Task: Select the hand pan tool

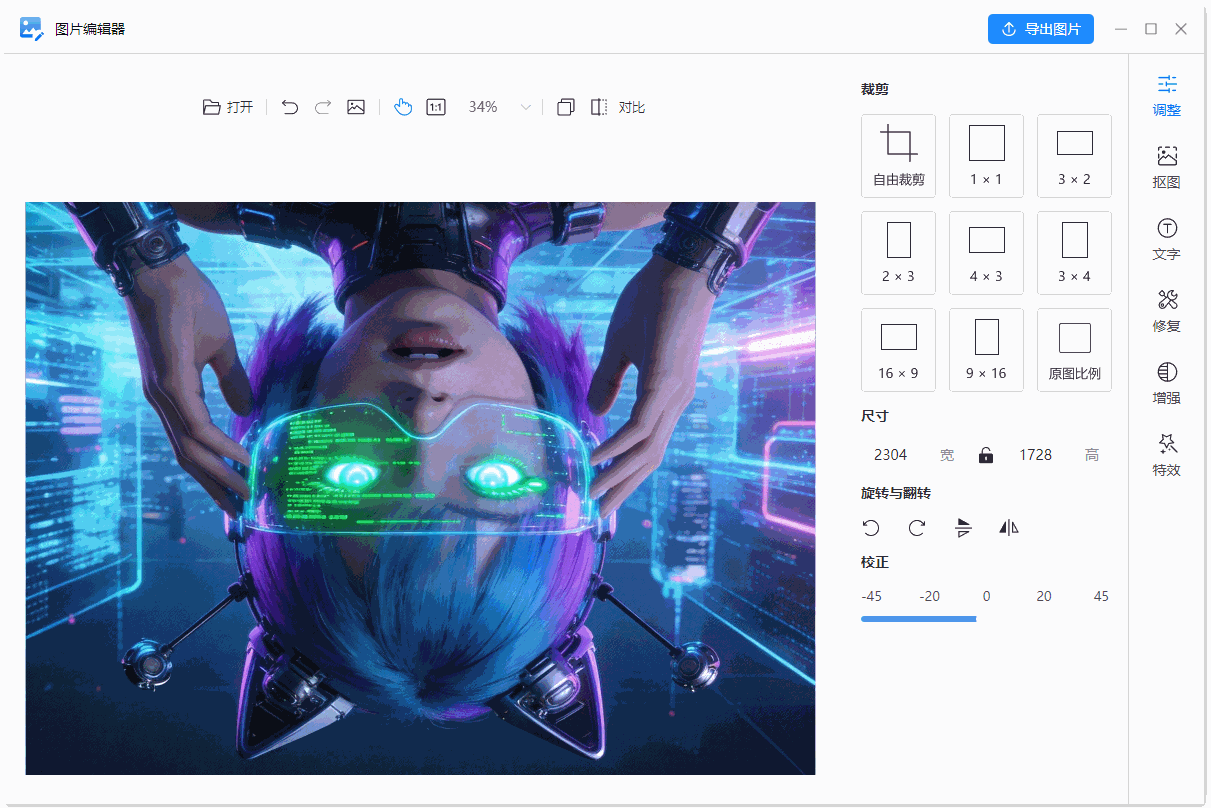Action: click(403, 107)
